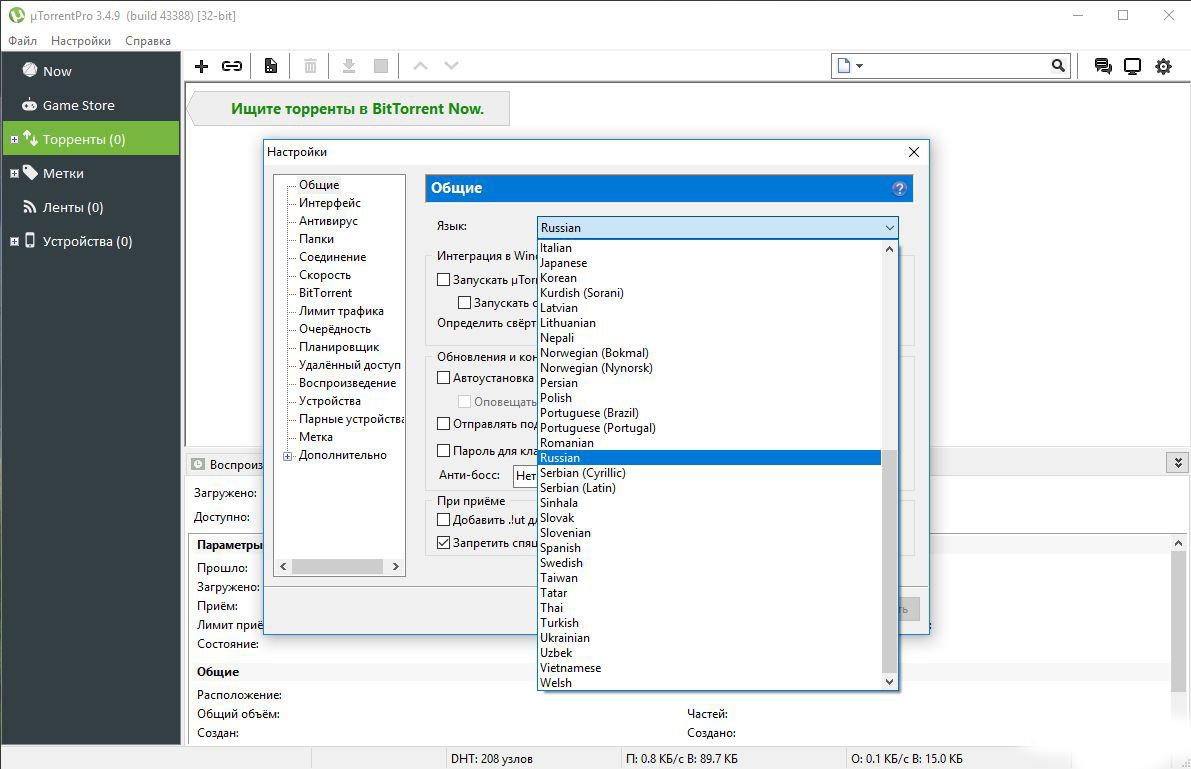Toggle the indented Запускать checkbox
The width and height of the screenshot is (1191, 769).
tap(464, 302)
